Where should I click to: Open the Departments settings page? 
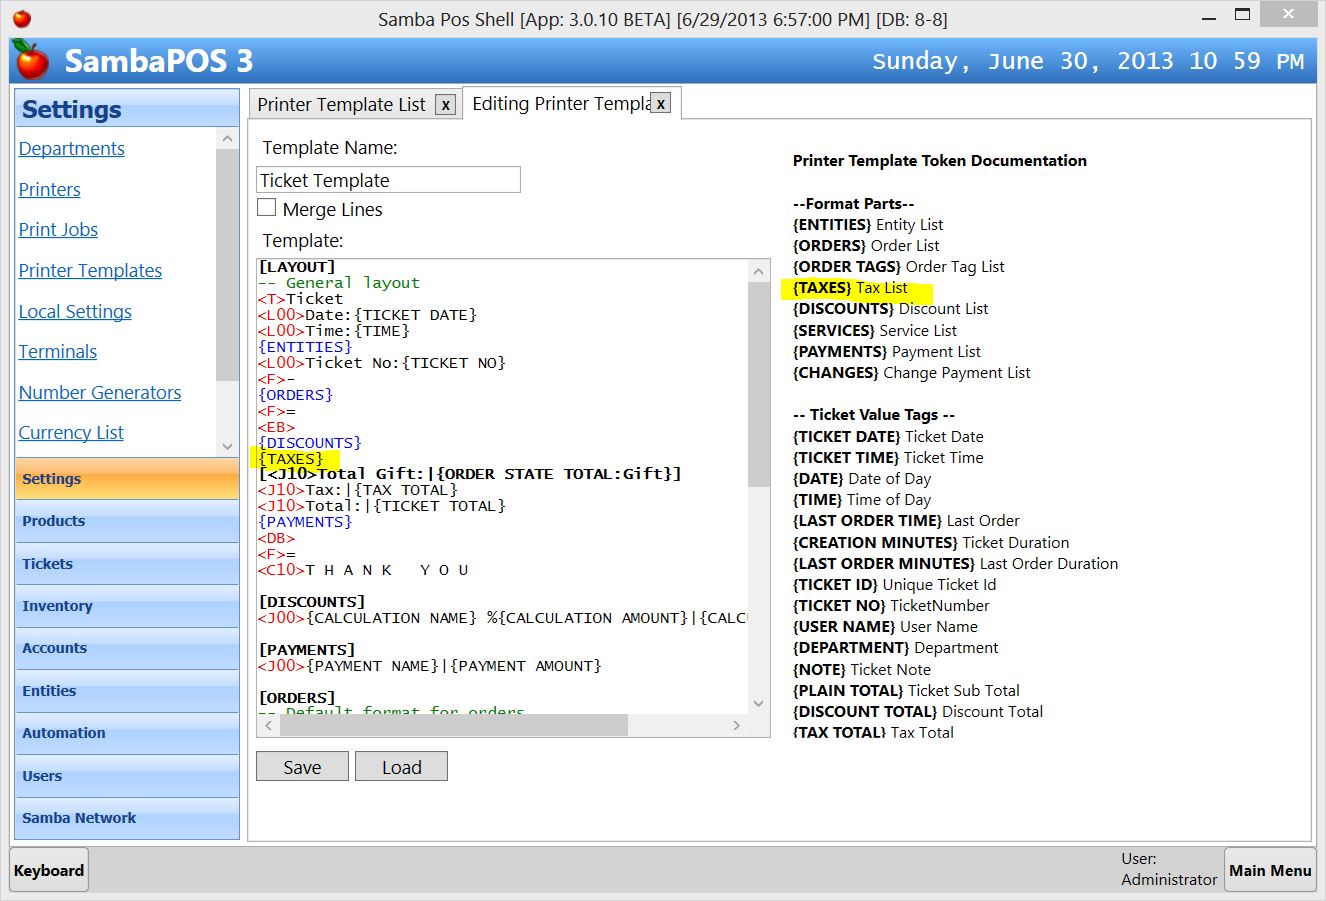pyautogui.click(x=71, y=148)
